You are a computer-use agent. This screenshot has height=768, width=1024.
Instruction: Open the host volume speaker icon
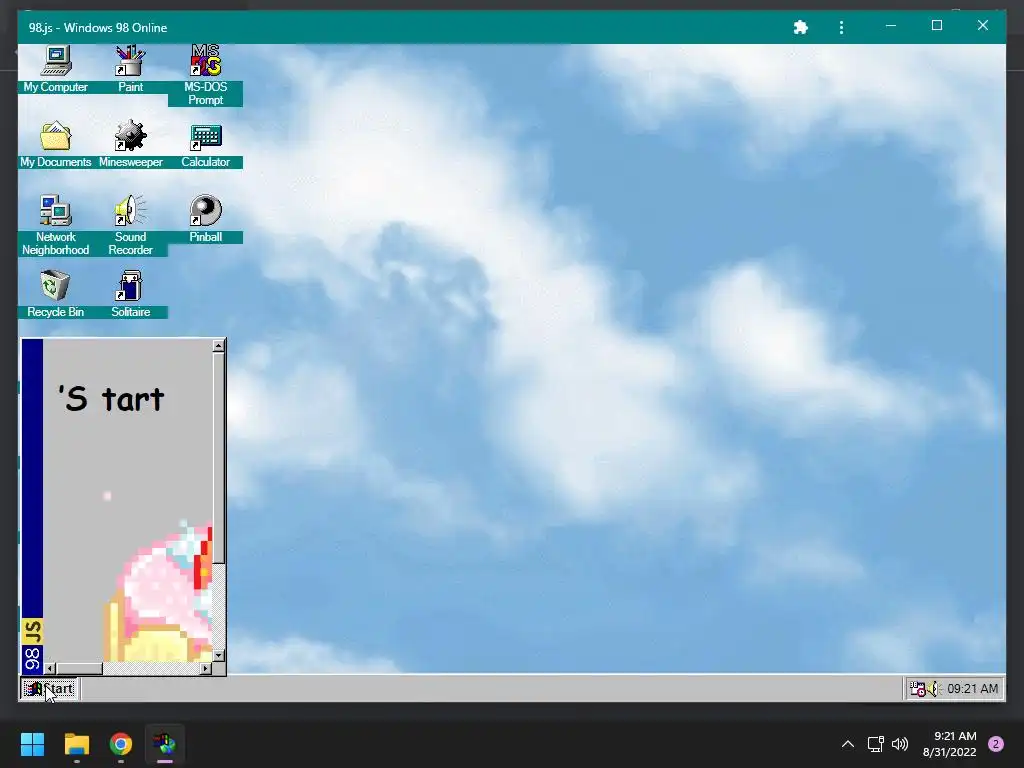(x=900, y=744)
